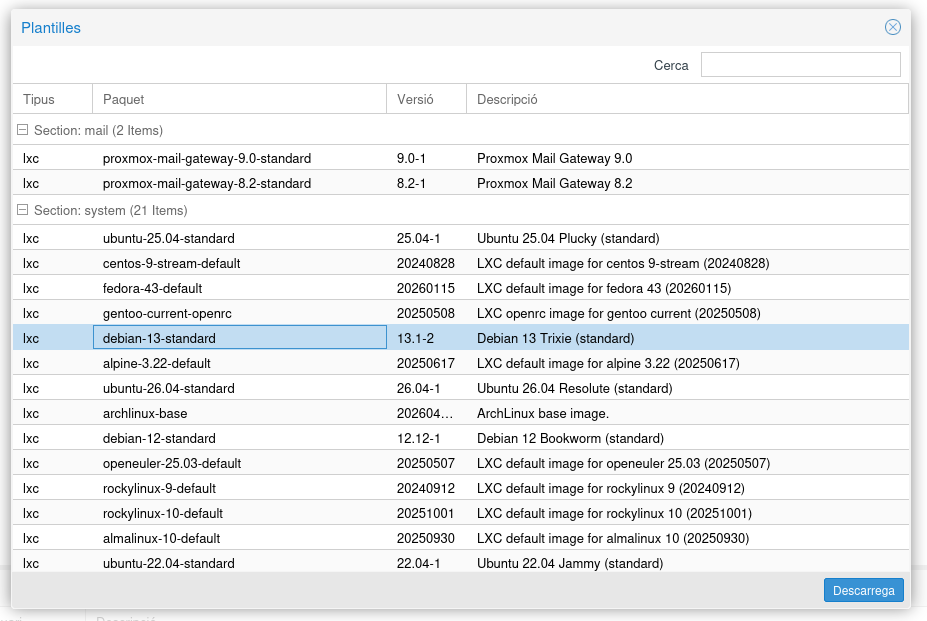Click description Ubuntu 25.04 Plucky (standard)

point(568,238)
